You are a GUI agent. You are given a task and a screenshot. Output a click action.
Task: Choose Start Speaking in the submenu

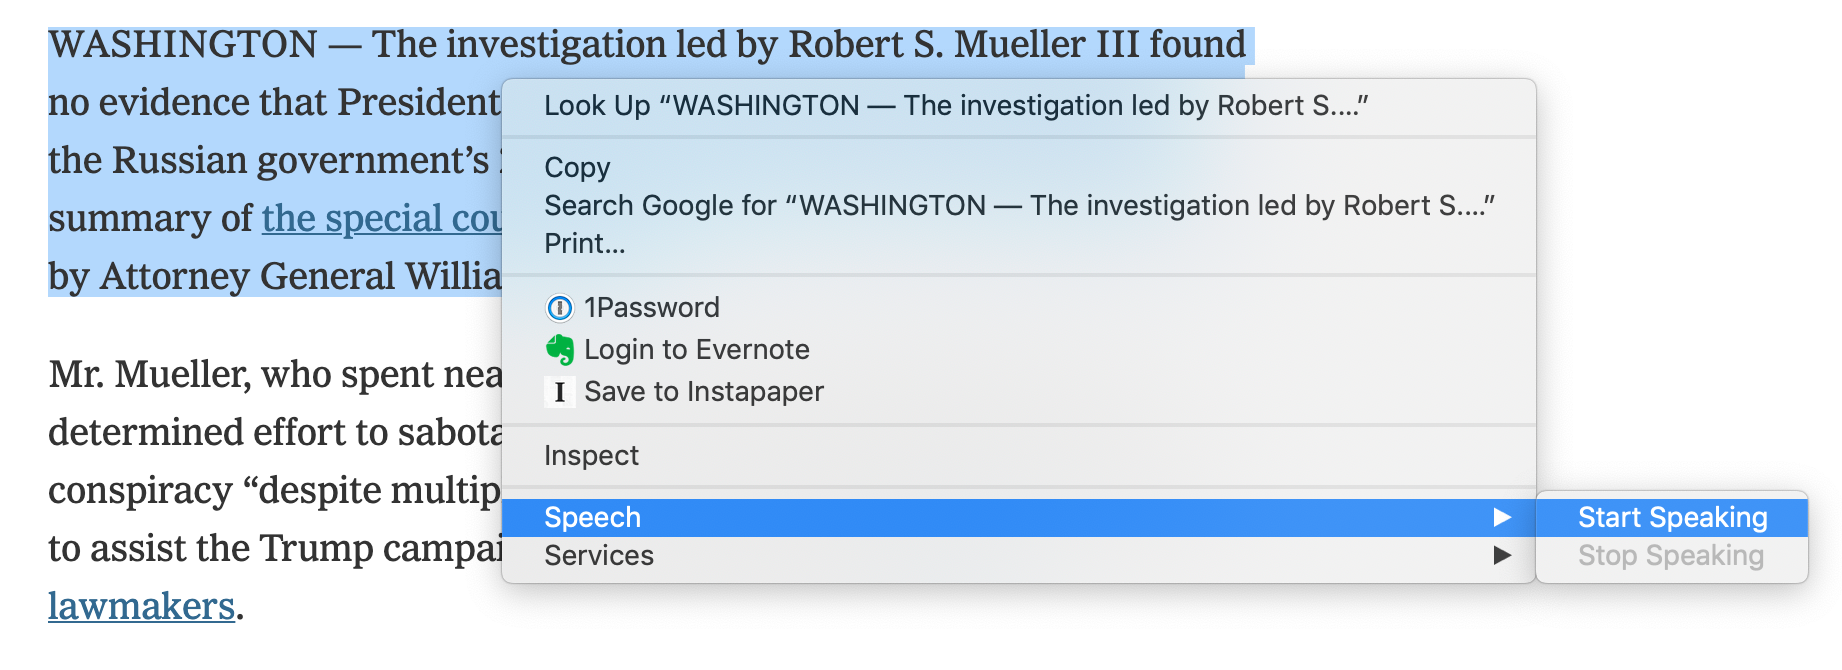(x=1672, y=518)
